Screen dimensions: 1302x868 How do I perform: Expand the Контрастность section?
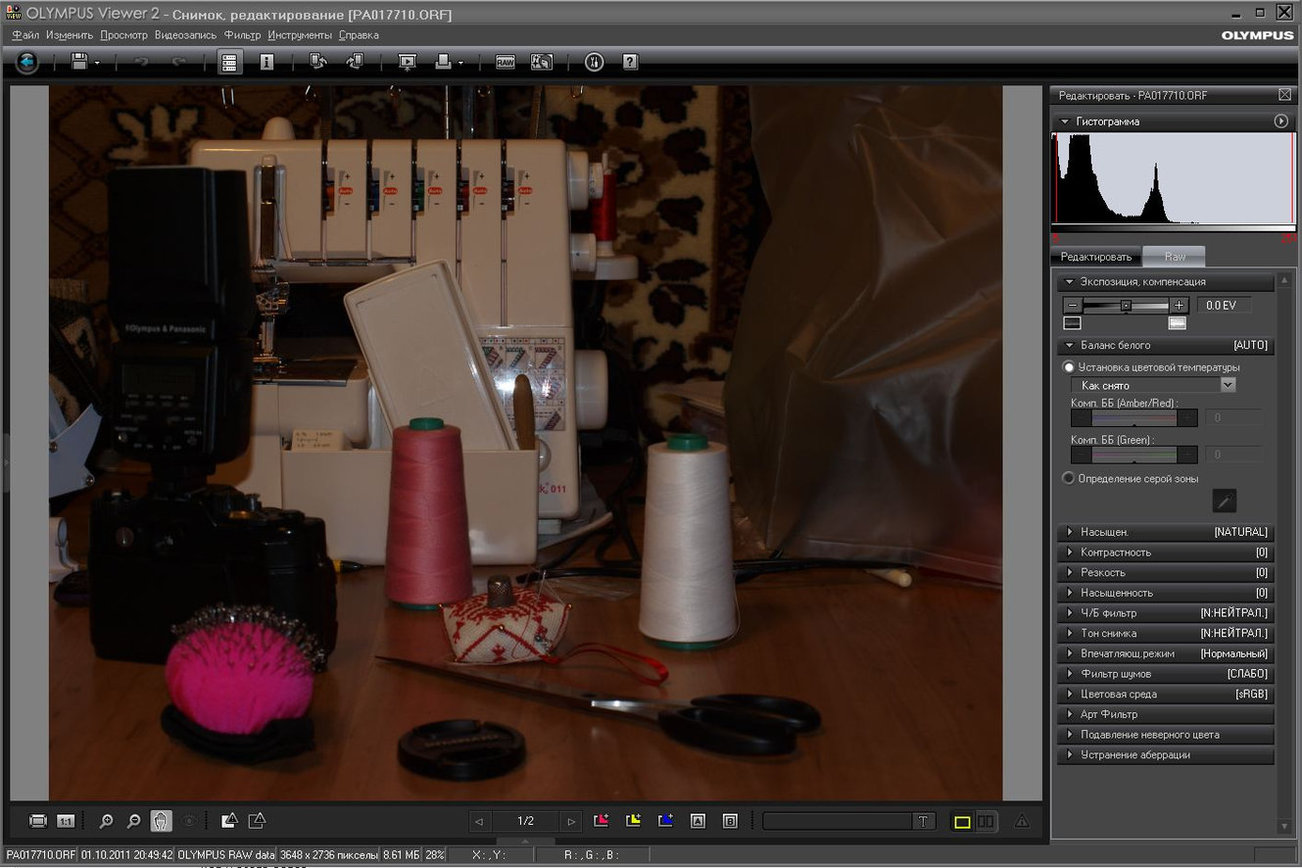(1165, 552)
